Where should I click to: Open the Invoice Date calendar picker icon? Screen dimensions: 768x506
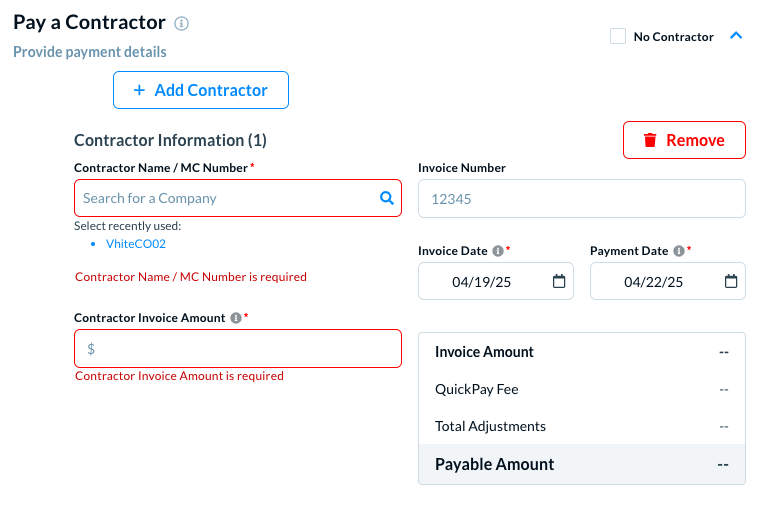click(x=559, y=282)
